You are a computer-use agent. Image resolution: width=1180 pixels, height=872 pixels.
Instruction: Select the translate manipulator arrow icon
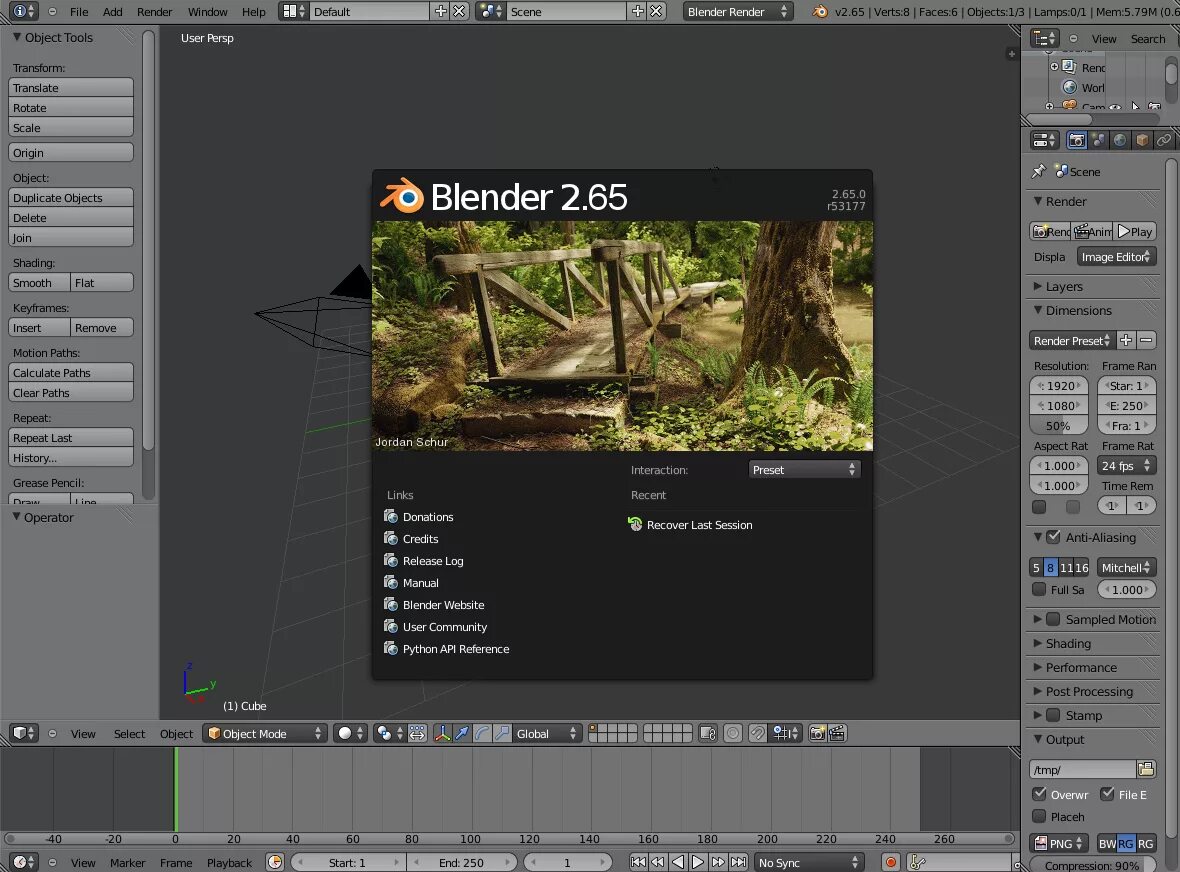pyautogui.click(x=462, y=733)
